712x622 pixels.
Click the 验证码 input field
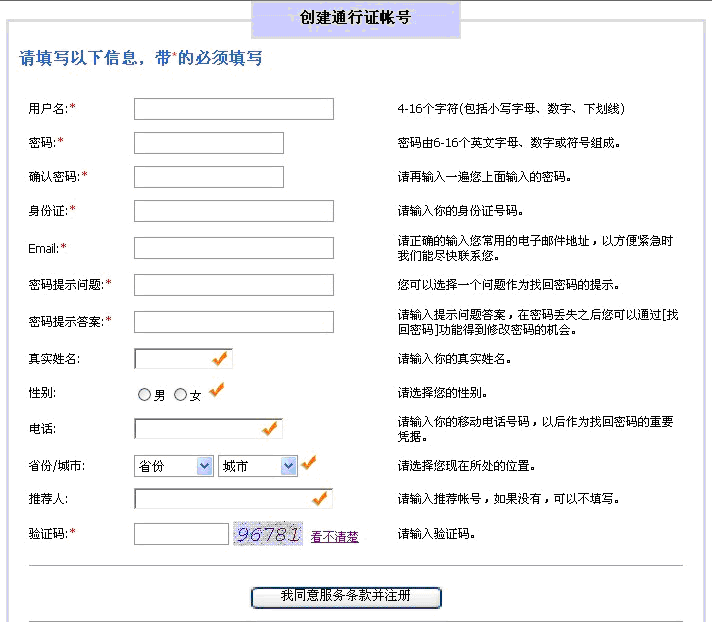(x=181, y=534)
